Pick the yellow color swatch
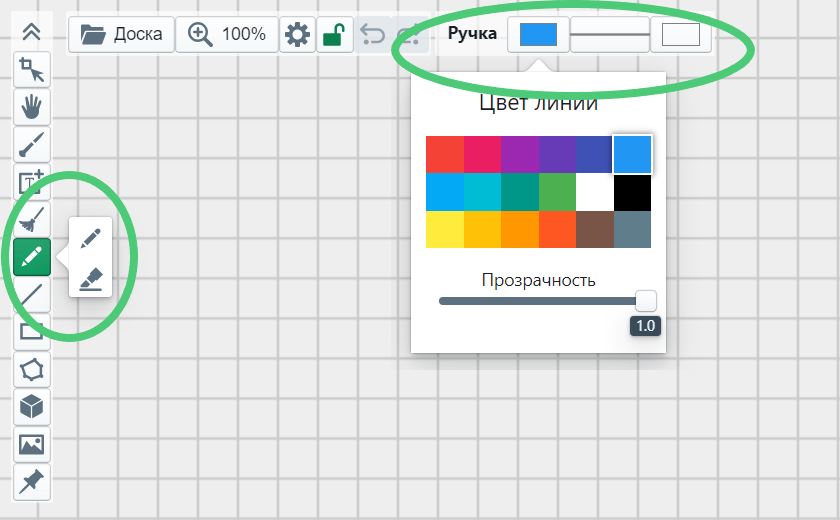Viewport: 840px width, 520px height. pos(445,229)
